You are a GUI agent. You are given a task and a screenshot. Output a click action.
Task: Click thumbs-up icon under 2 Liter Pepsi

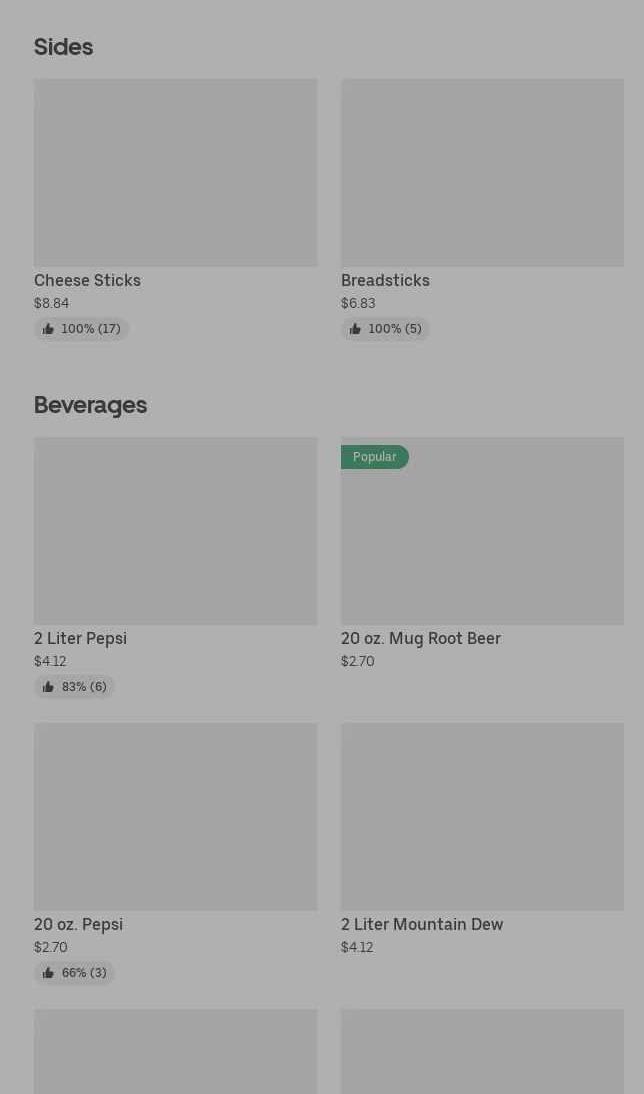(x=48, y=687)
